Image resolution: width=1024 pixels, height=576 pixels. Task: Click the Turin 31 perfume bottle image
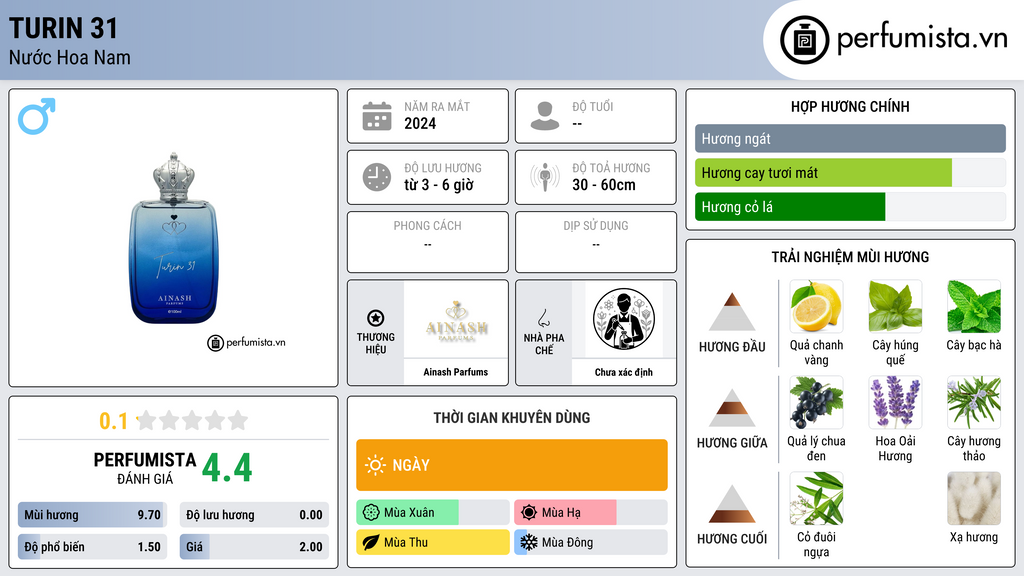pyautogui.click(x=174, y=238)
